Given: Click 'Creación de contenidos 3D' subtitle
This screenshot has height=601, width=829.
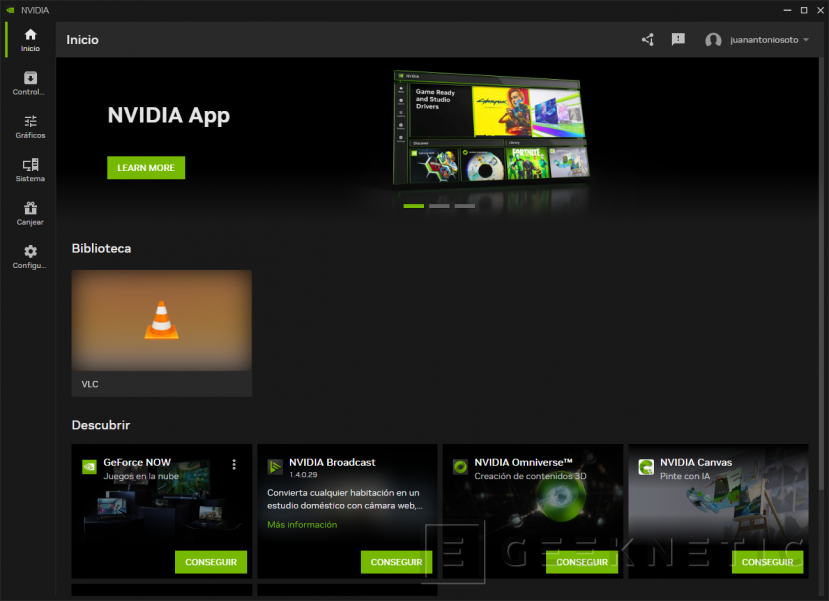Looking at the screenshot, I should (x=530, y=476).
